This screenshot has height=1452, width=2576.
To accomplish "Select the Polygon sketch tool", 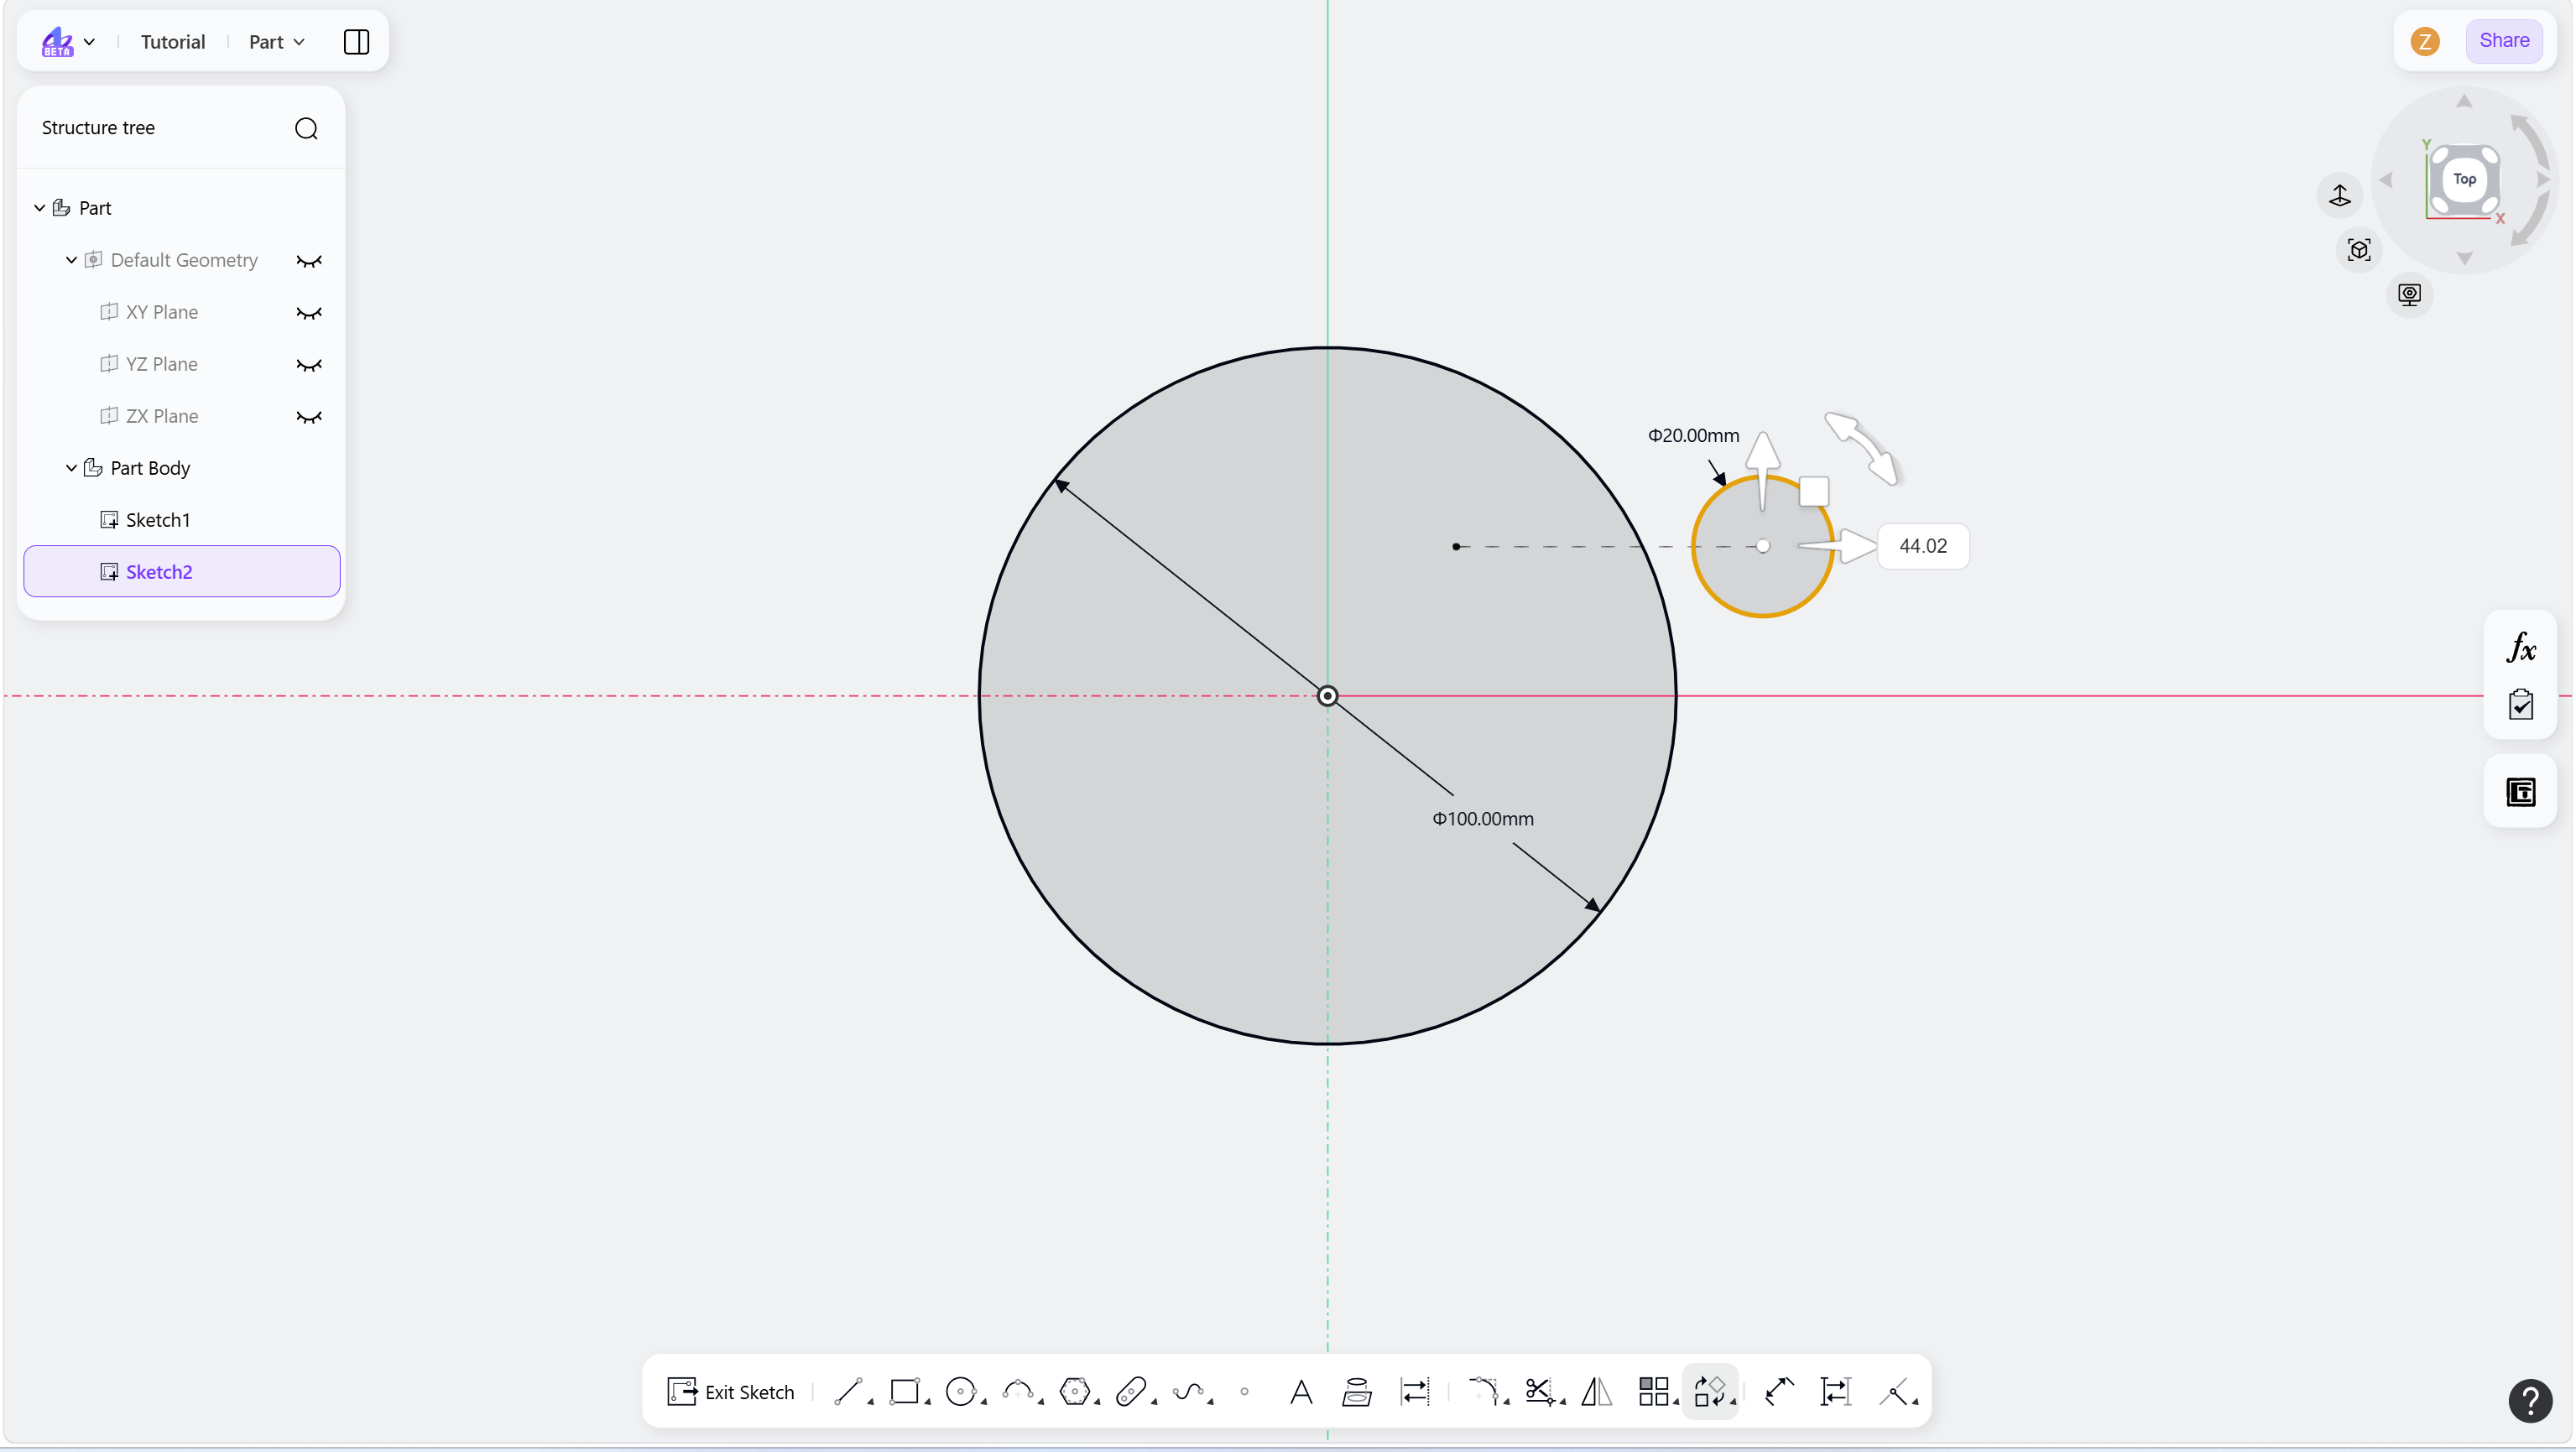I will pos(1074,1391).
